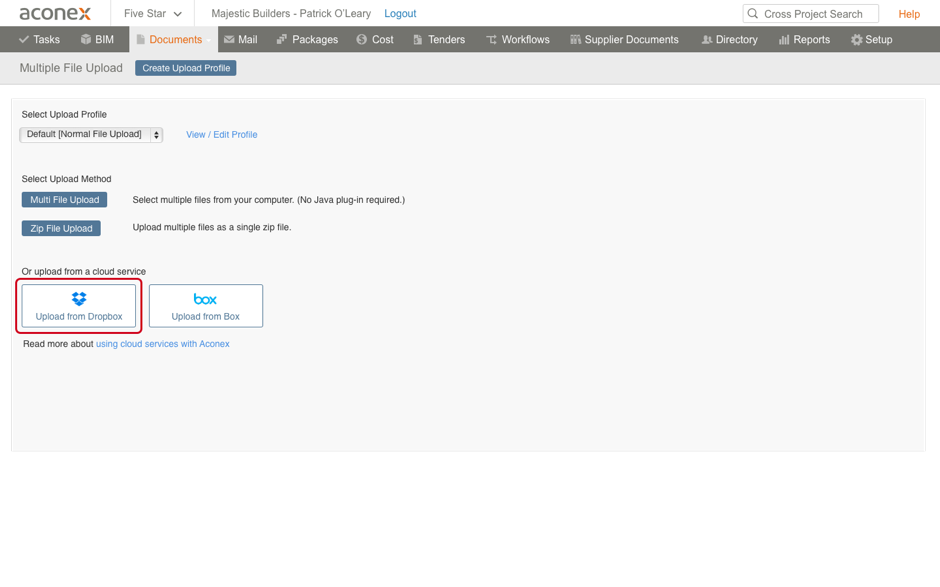The image size is (940, 587).
Task: Click the Logout link
Action: click(400, 13)
